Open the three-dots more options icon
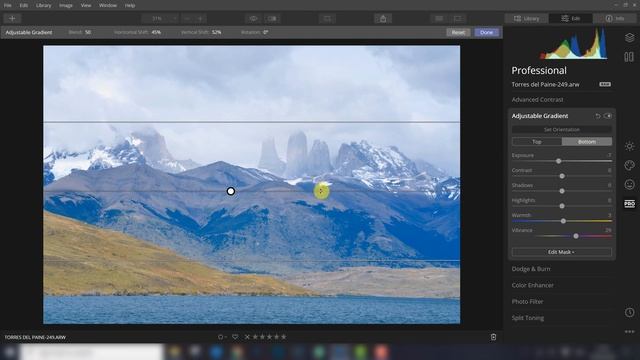The image size is (640, 360). [629, 331]
